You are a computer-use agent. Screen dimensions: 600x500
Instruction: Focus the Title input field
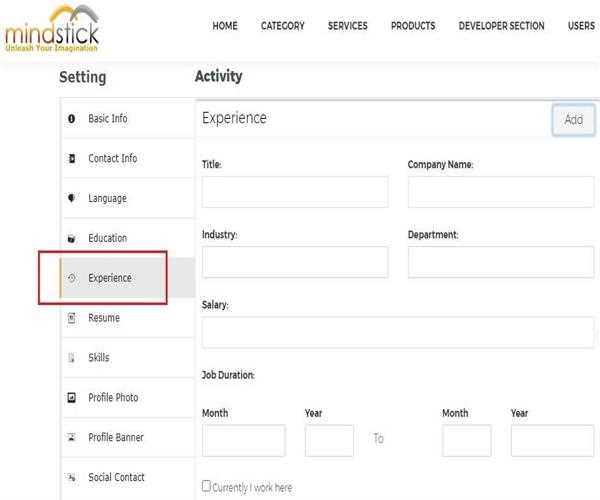(295, 192)
